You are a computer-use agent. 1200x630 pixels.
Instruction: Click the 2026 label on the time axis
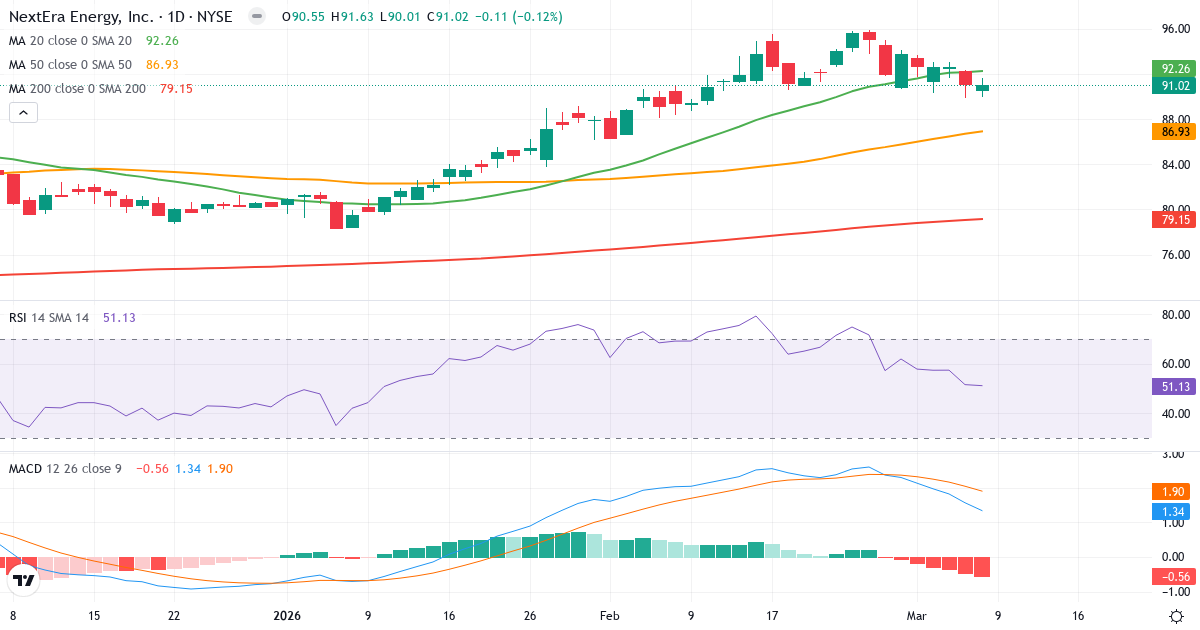click(x=288, y=617)
